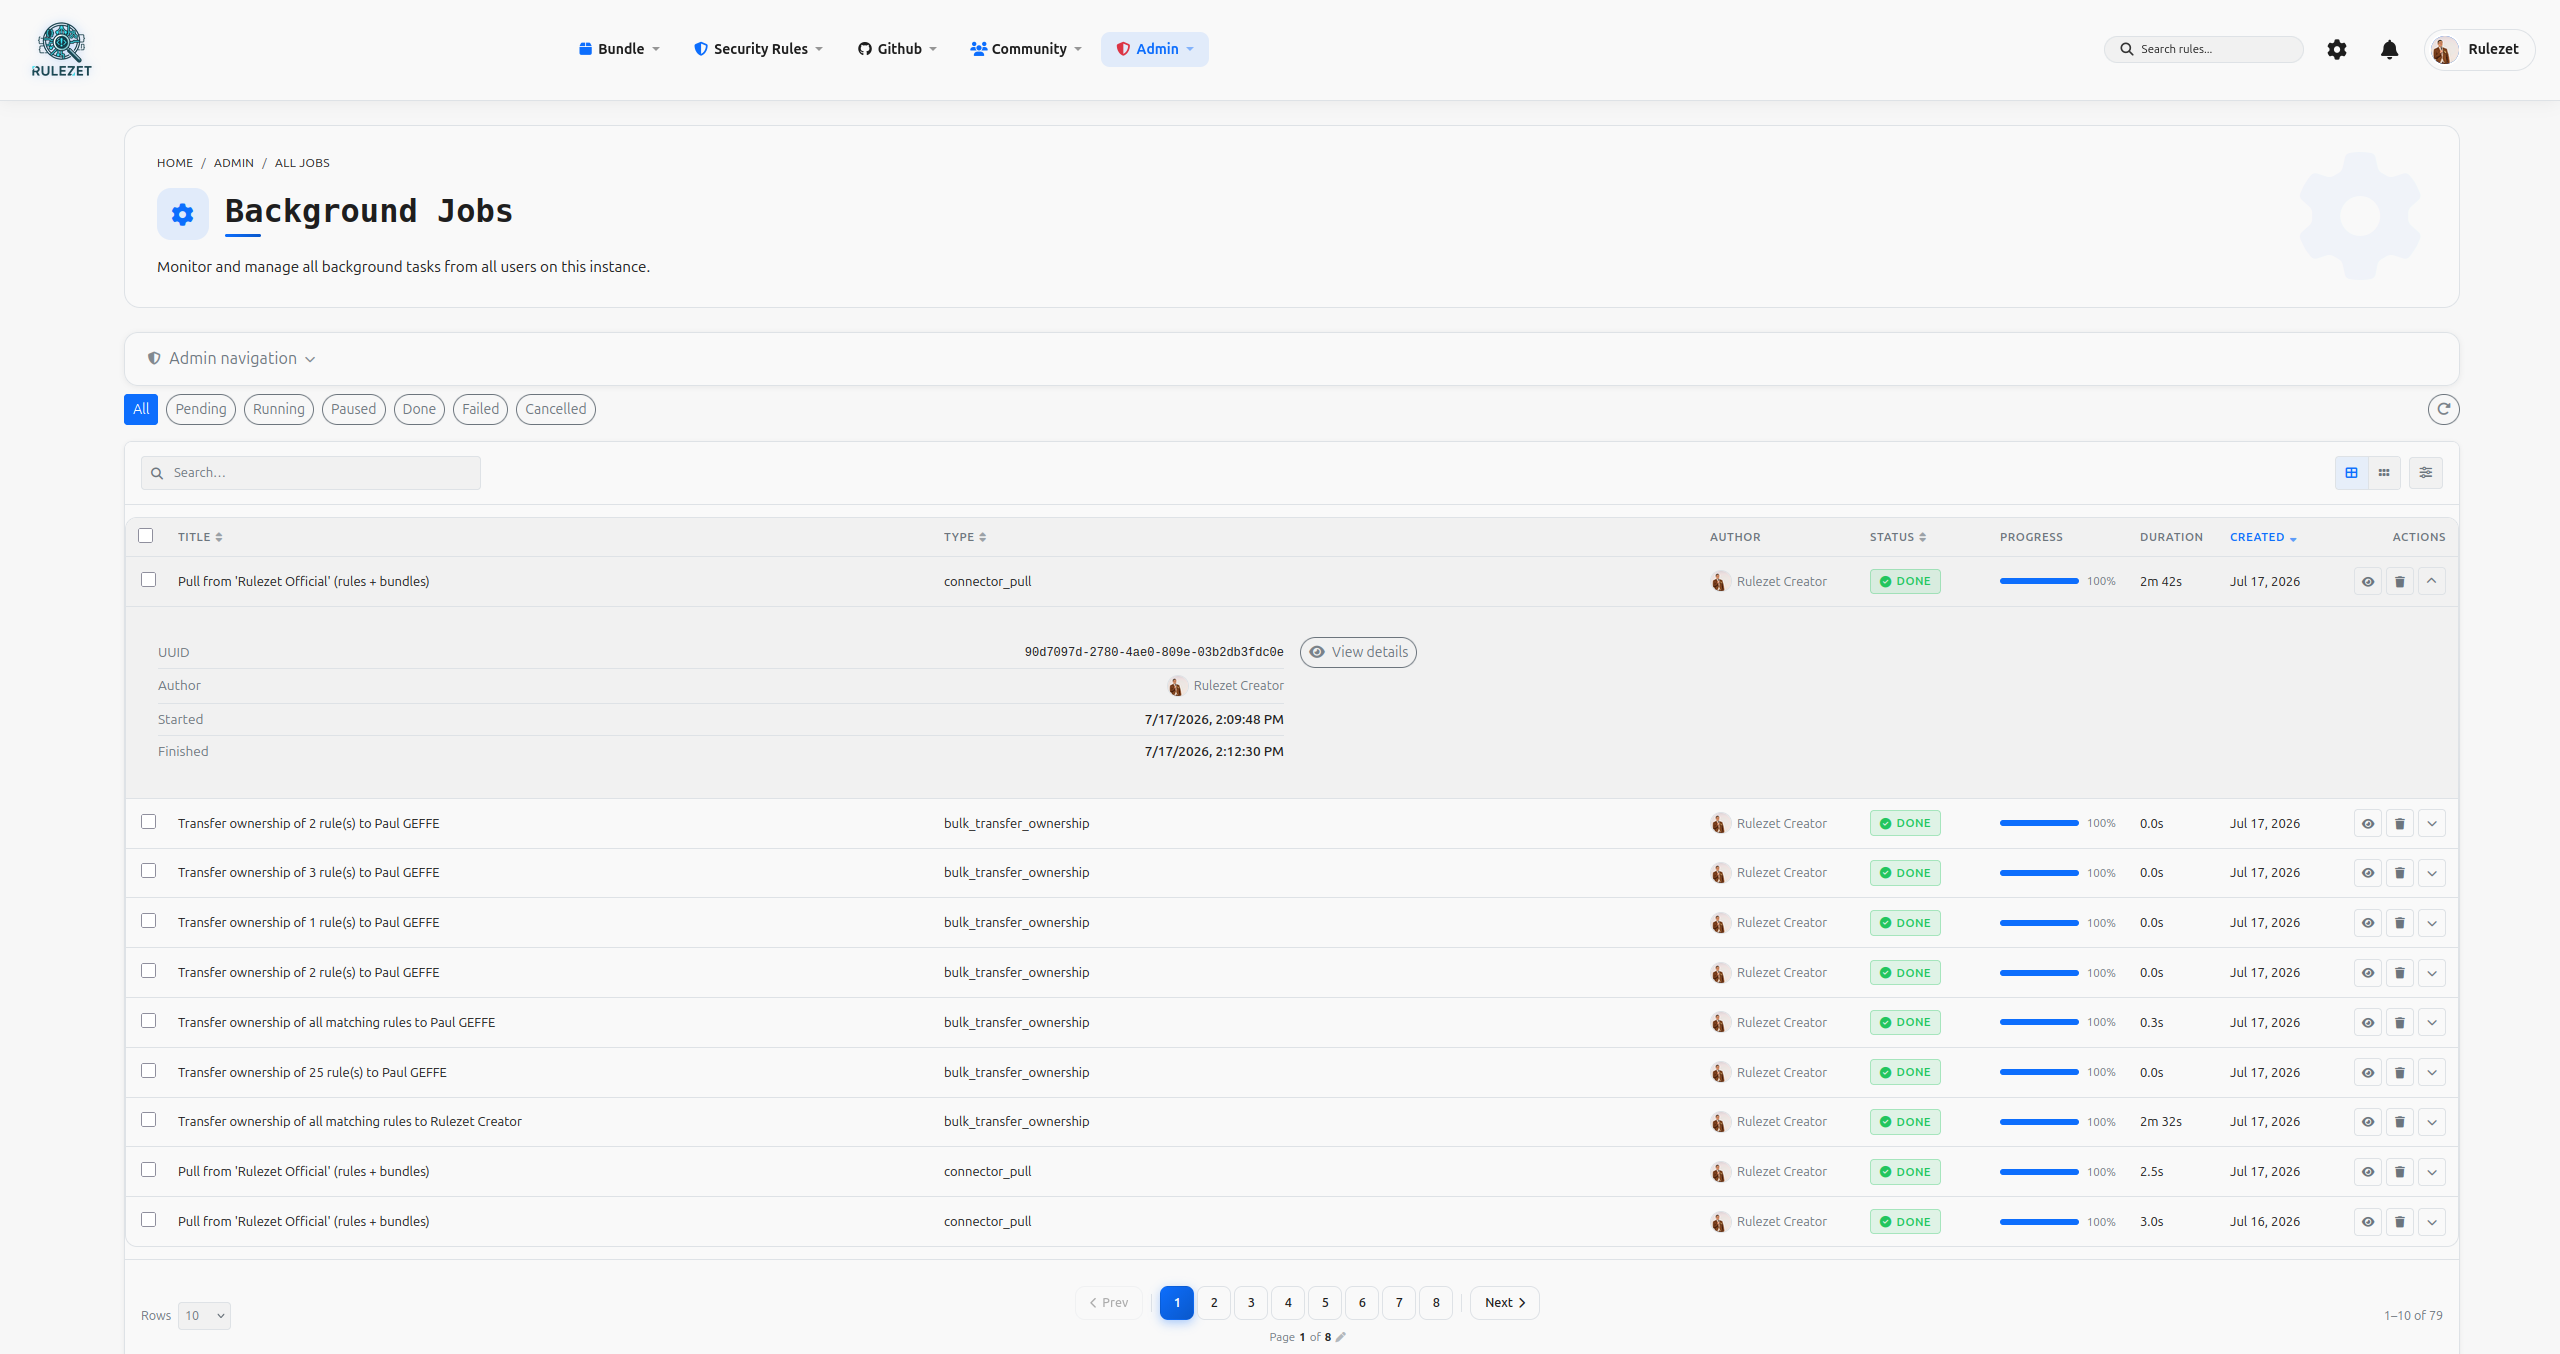Delete the Jul 16, 2026 connector_pull job
The image size is (2560, 1354).
[x=2399, y=1222]
